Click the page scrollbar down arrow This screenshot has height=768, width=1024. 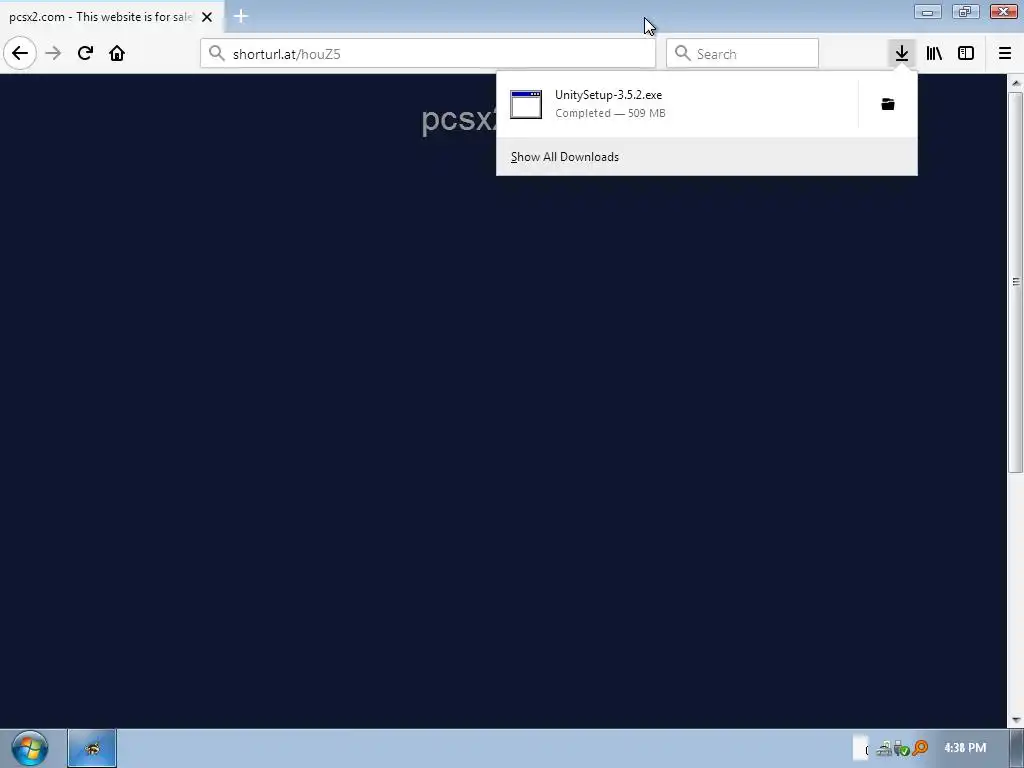click(x=1016, y=720)
